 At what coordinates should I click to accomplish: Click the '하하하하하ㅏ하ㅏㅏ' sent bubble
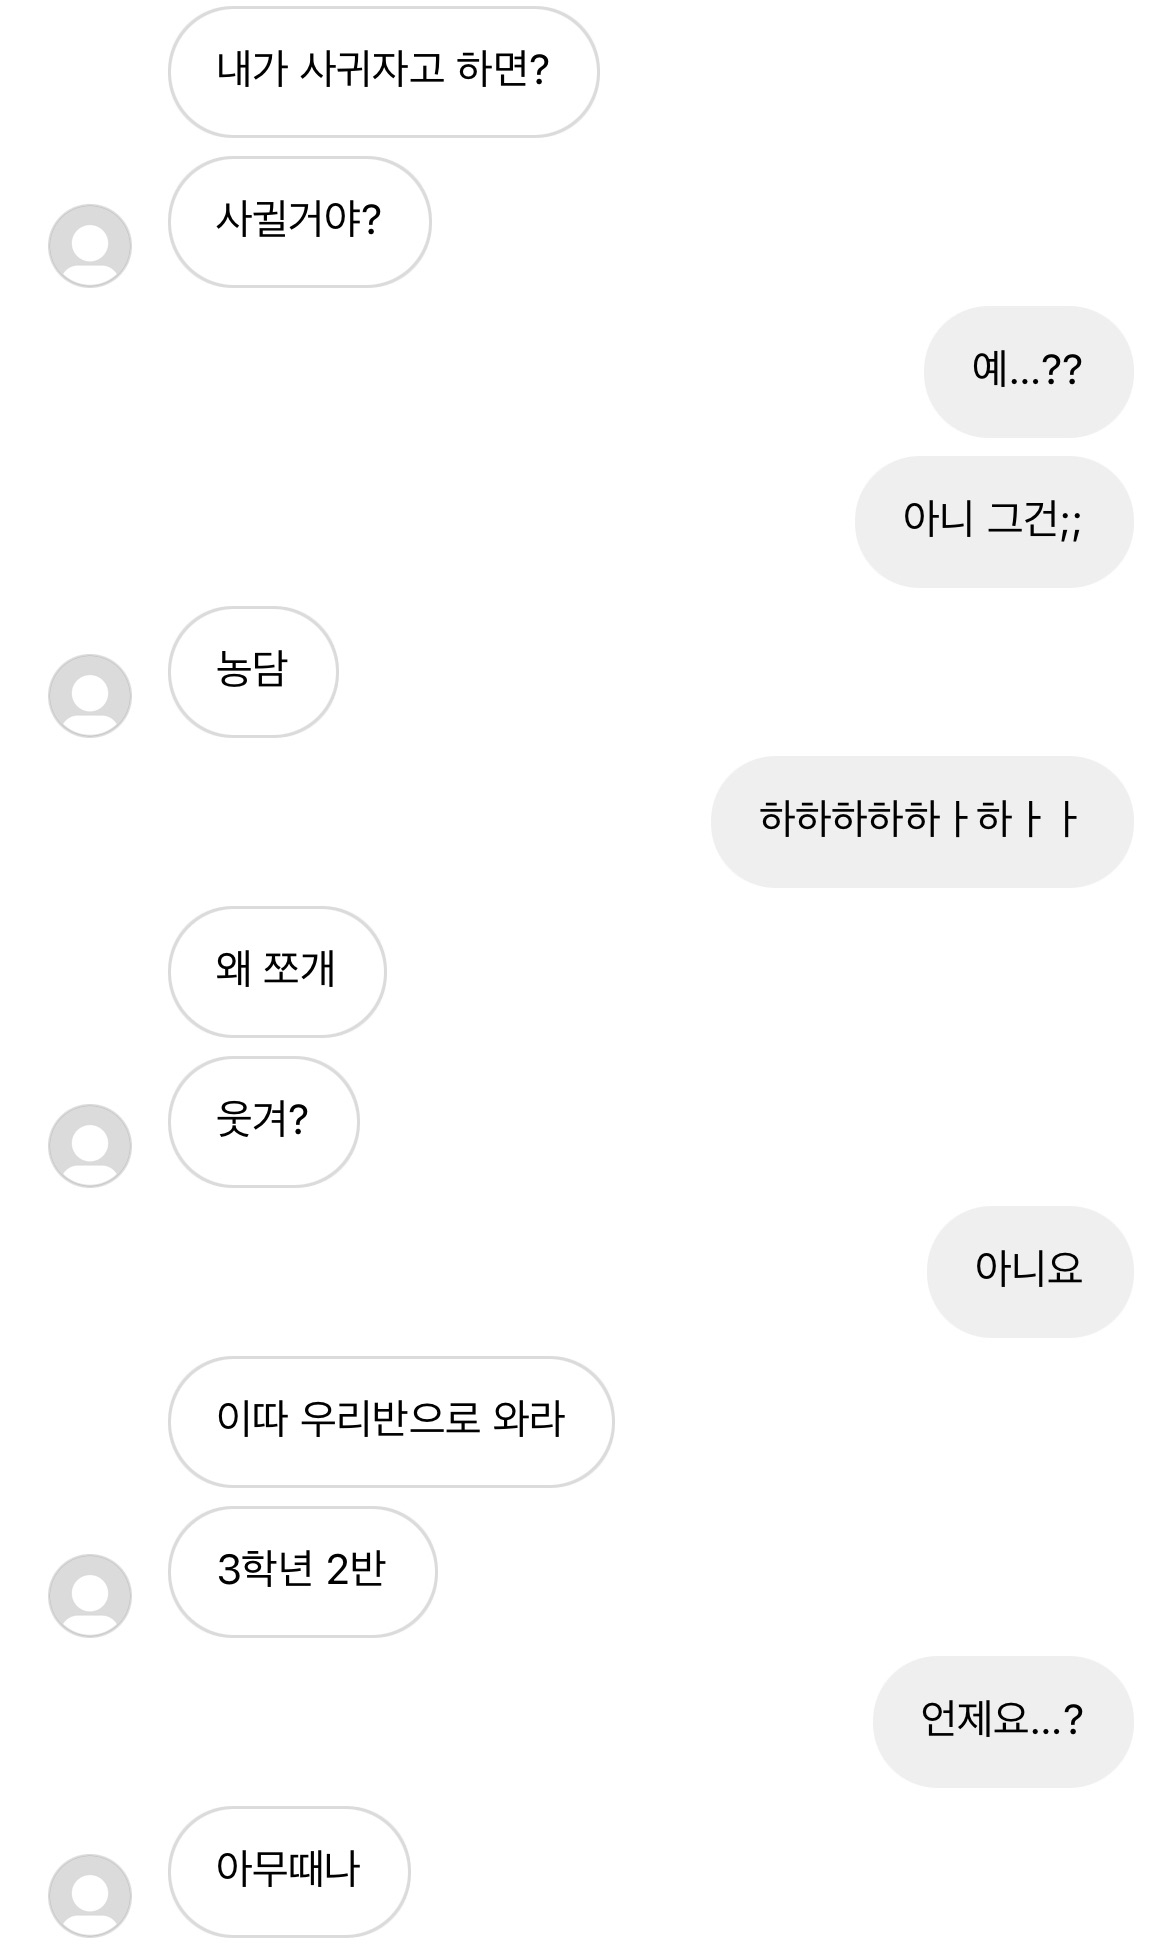921,822
